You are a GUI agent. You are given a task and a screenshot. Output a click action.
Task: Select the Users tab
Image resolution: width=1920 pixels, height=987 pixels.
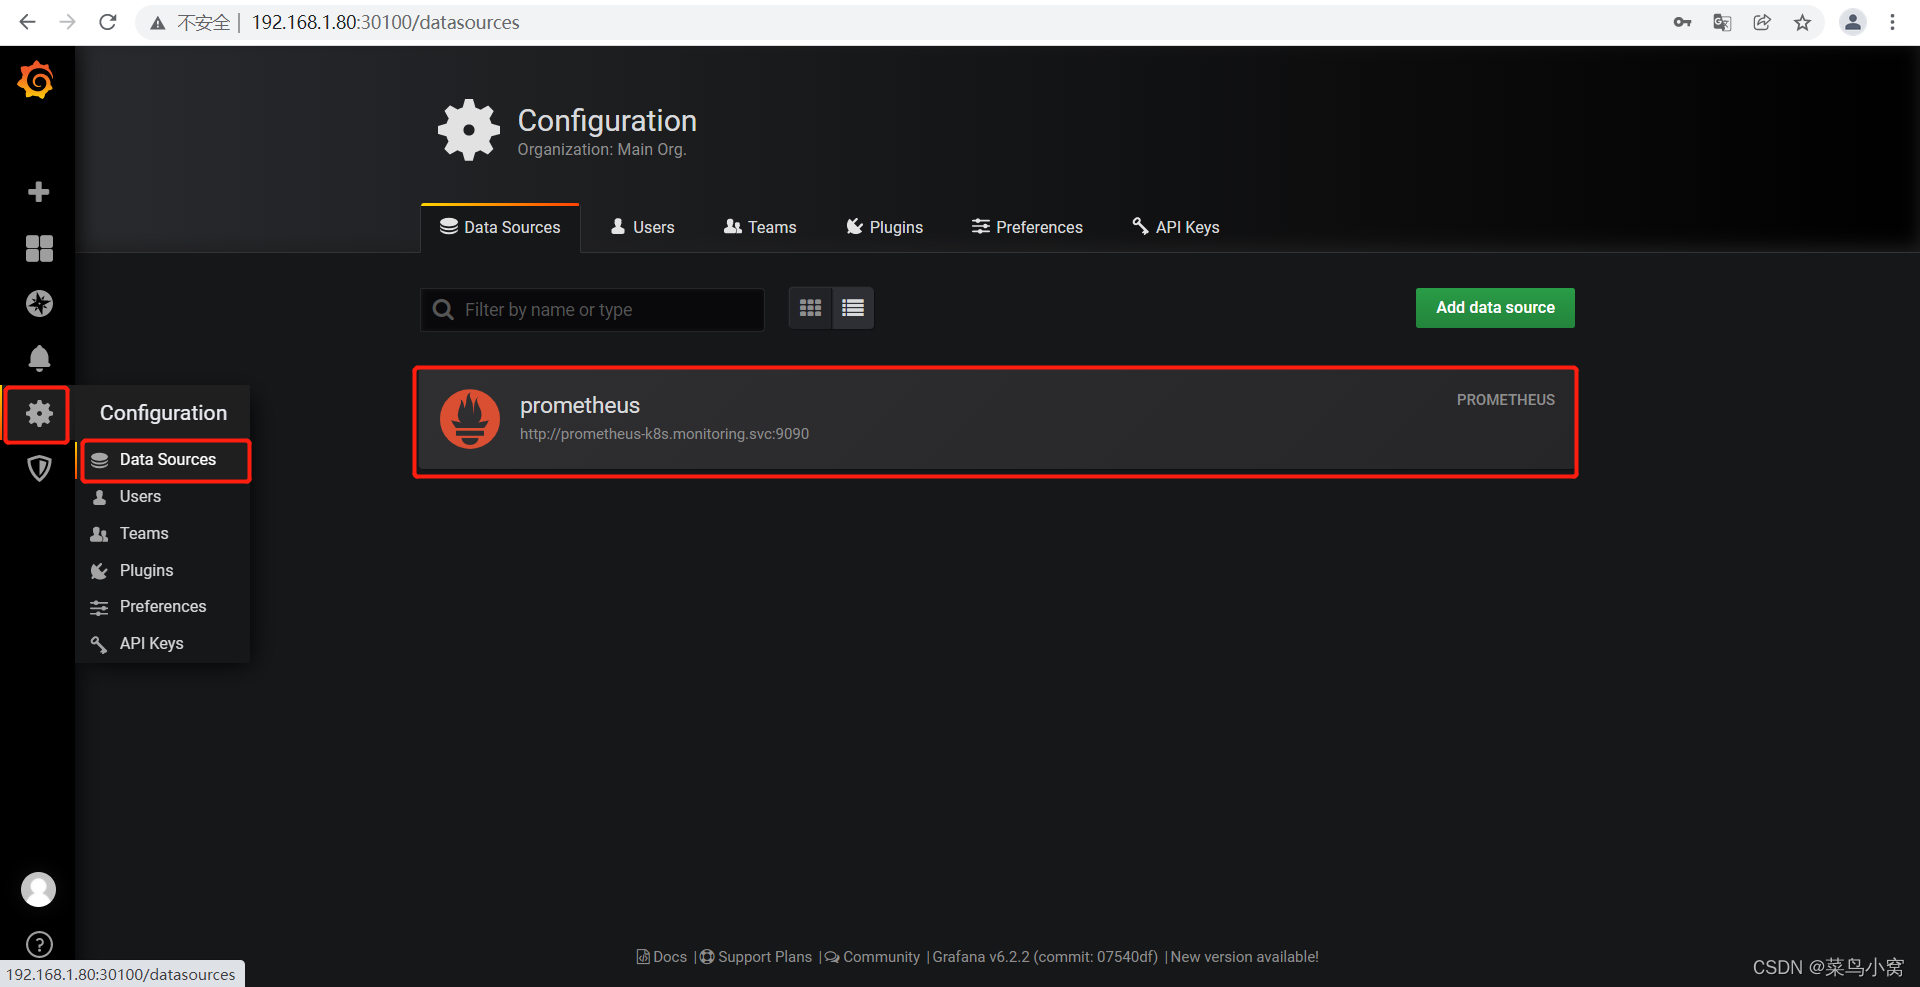coord(643,228)
